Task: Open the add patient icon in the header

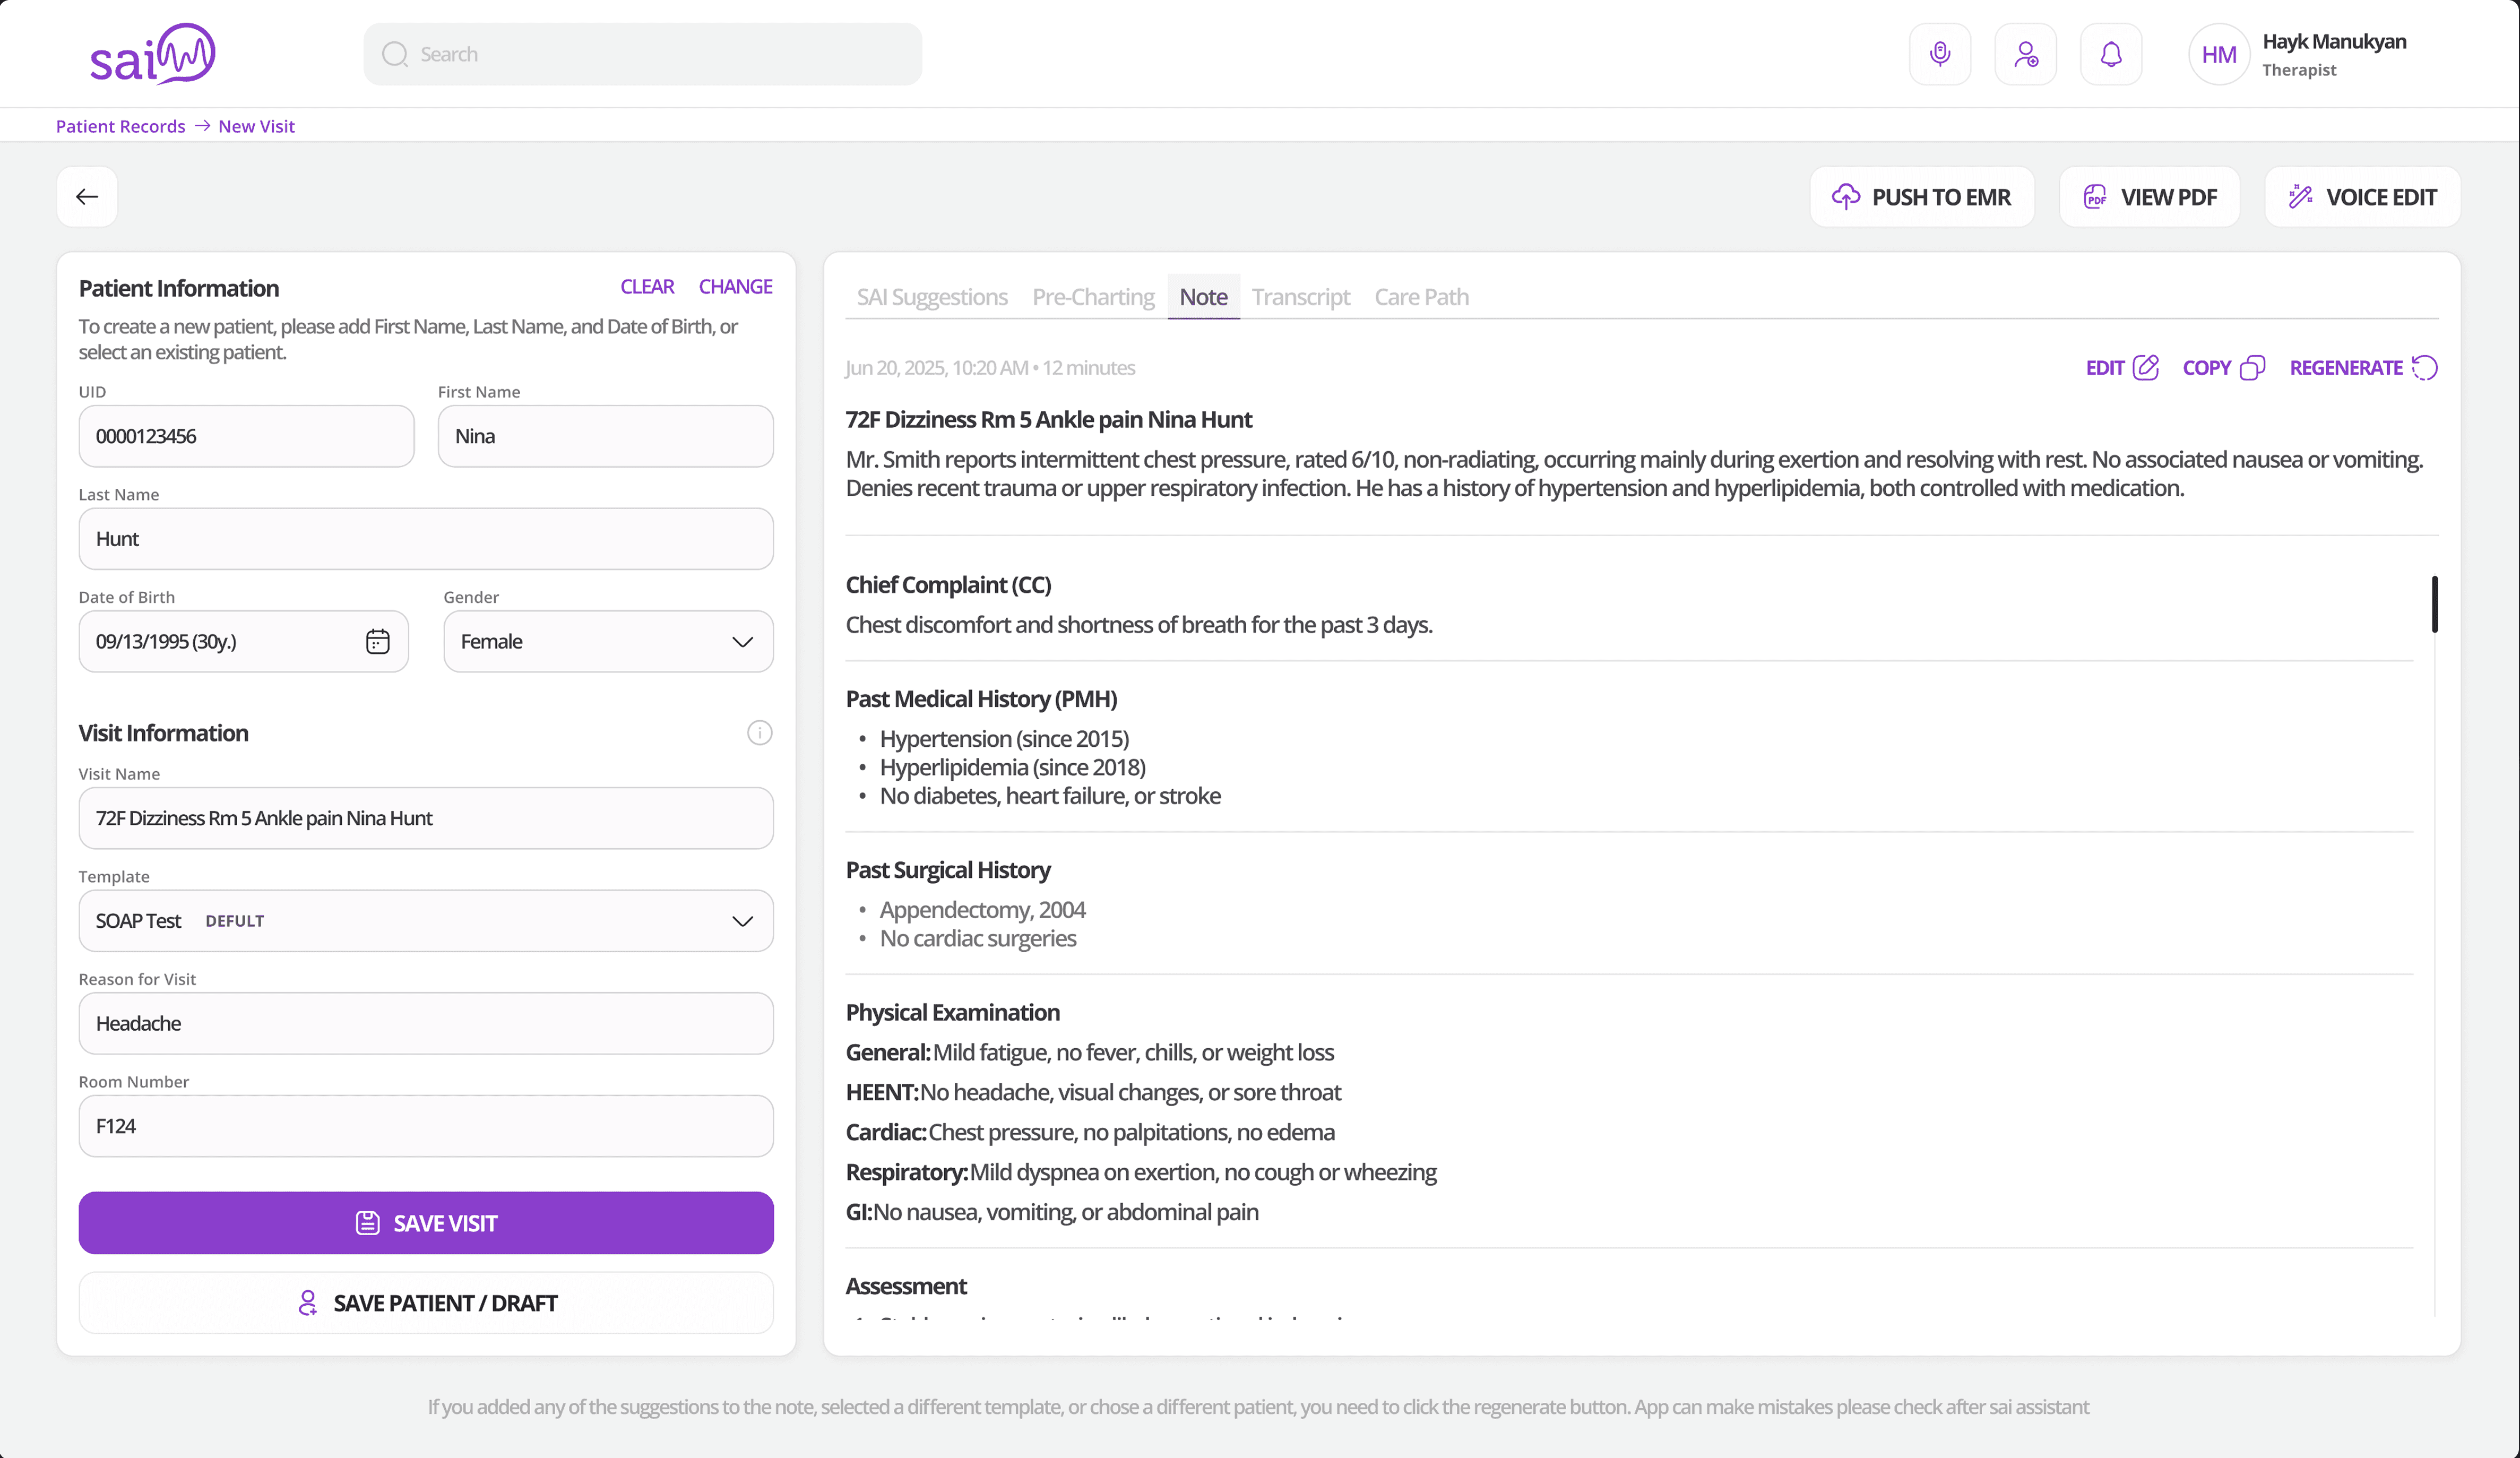Action: pyautogui.click(x=2026, y=54)
